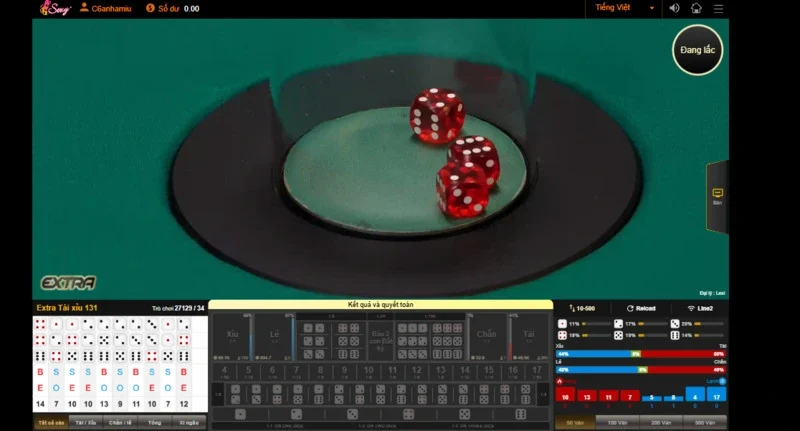This screenshot has height=431, width=800.
Task: Click the live dice video feed
Action: point(380,159)
